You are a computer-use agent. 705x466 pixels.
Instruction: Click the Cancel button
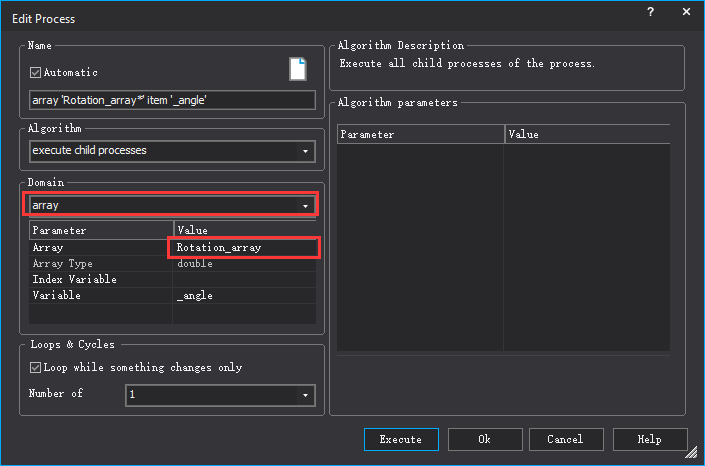pos(565,439)
